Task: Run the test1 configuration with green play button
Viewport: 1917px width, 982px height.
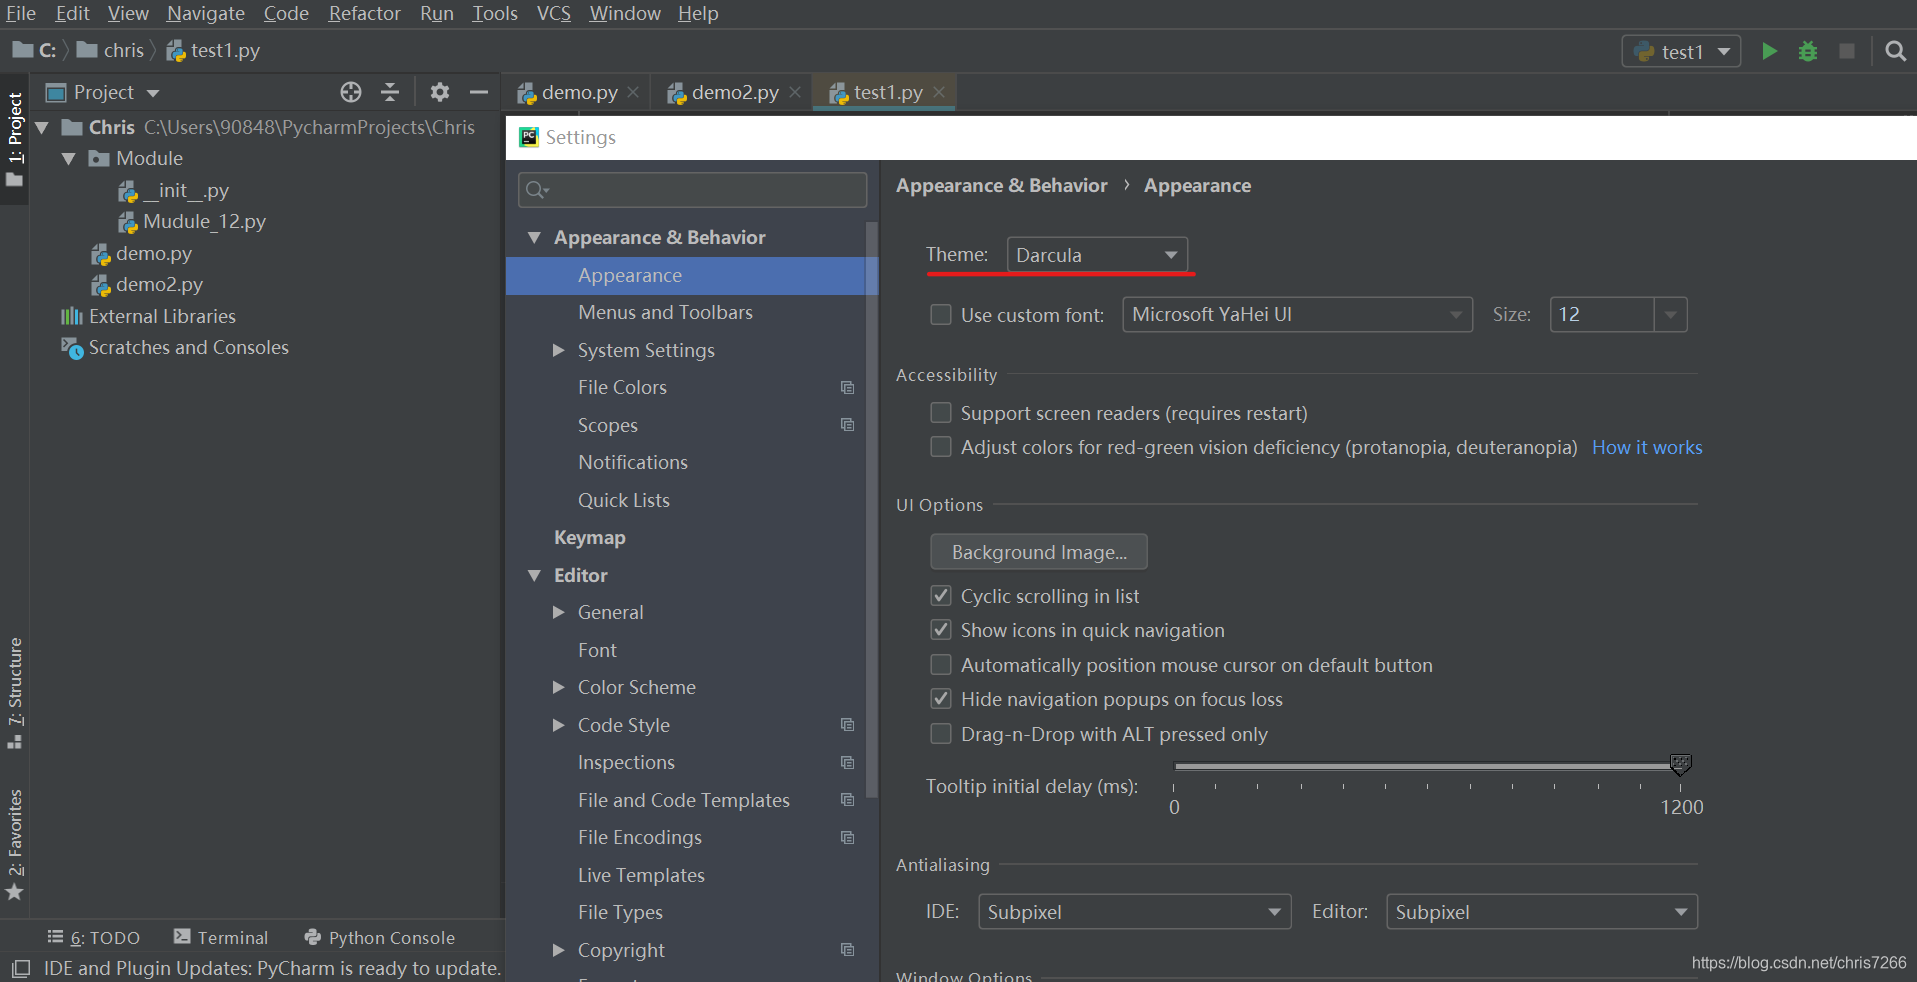Action: coord(1769,51)
